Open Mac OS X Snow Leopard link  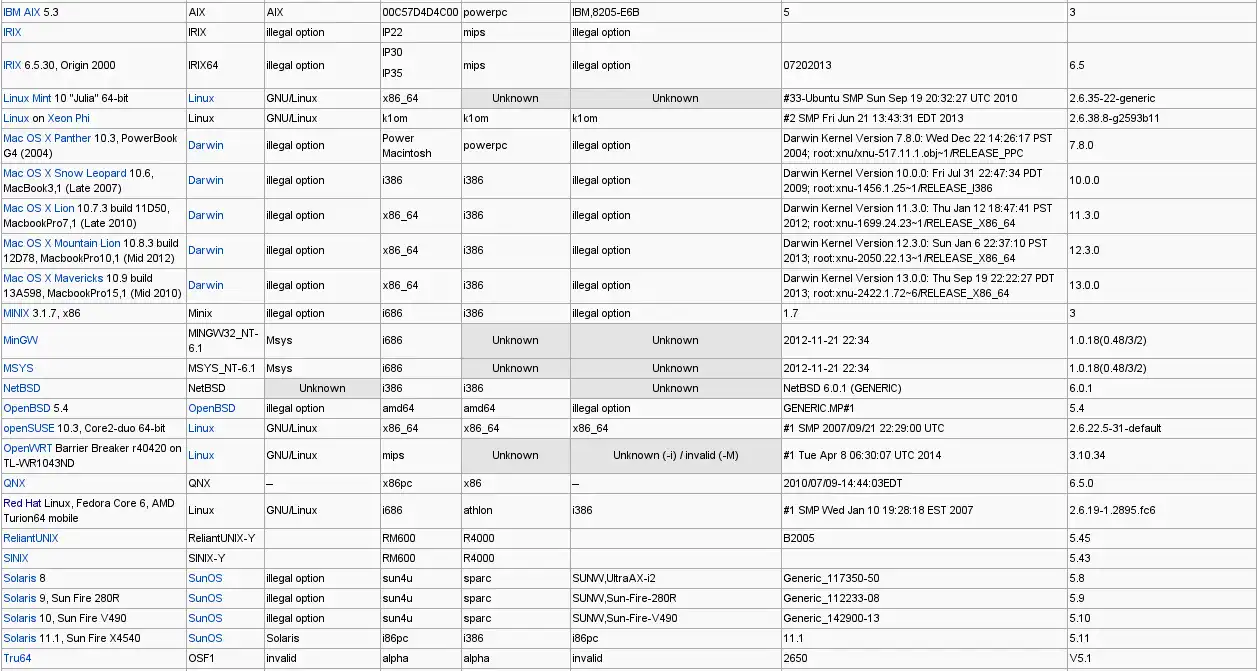(x=65, y=173)
